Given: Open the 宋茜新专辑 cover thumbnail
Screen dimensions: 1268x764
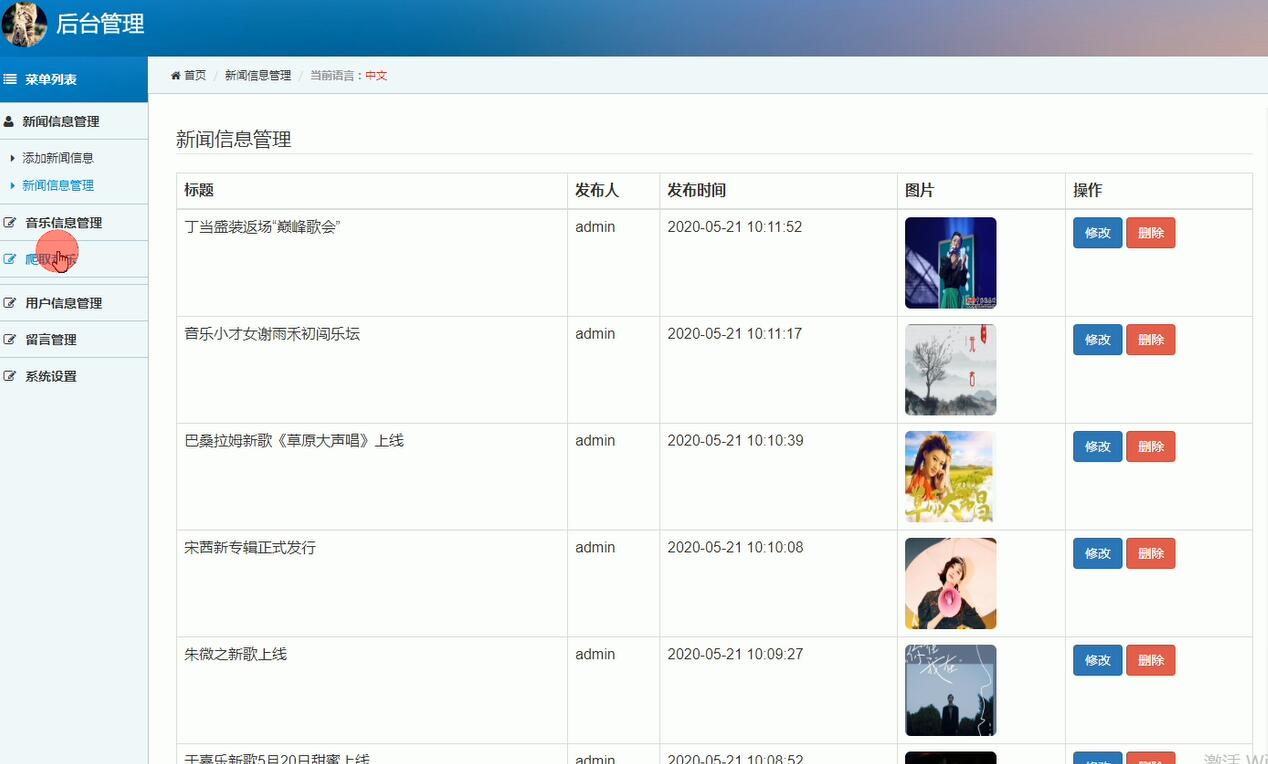Looking at the screenshot, I should point(951,584).
